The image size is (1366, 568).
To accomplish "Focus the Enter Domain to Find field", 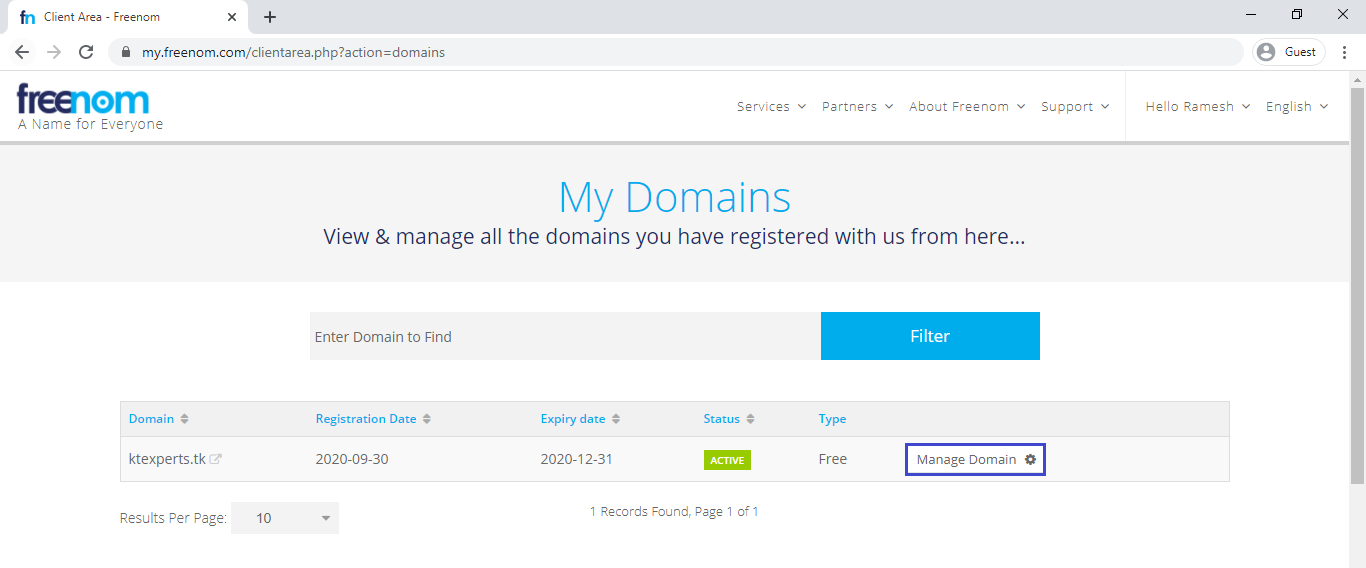I will tap(565, 336).
